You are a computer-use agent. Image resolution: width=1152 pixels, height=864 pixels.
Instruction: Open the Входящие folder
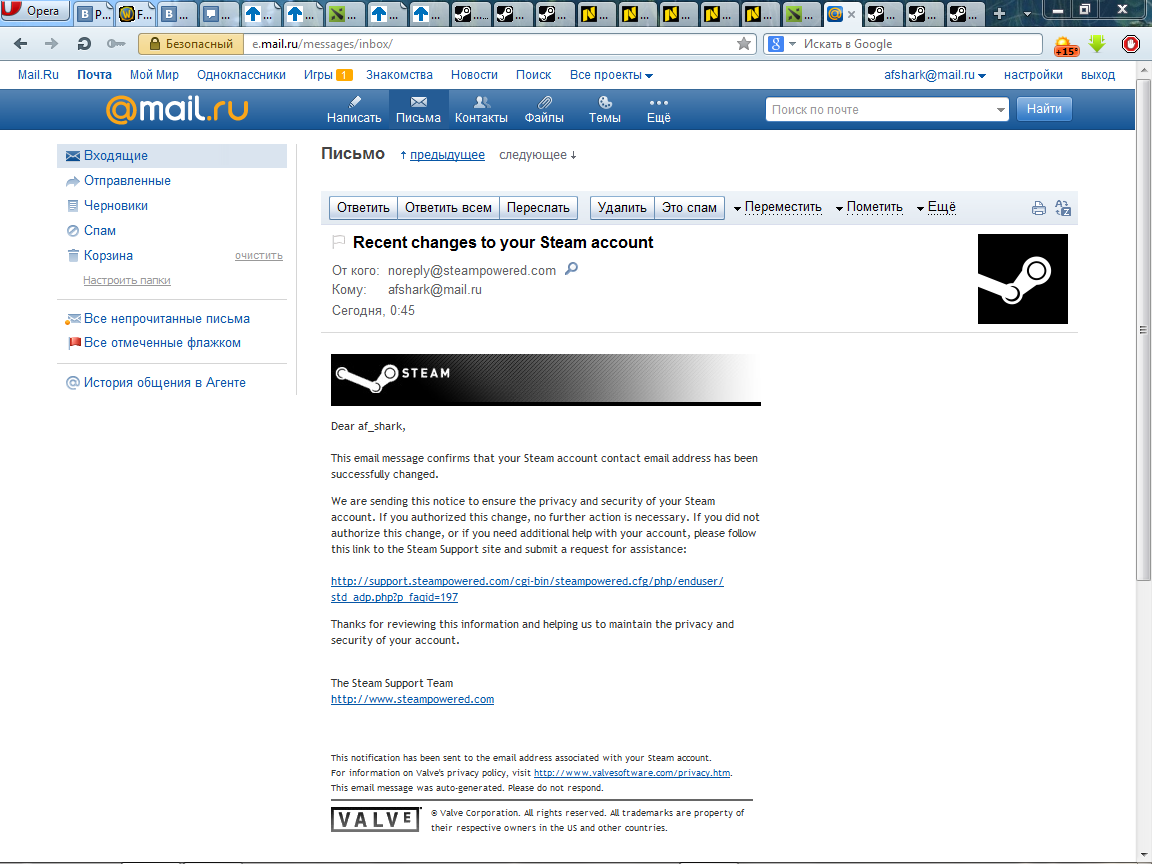[172, 156]
